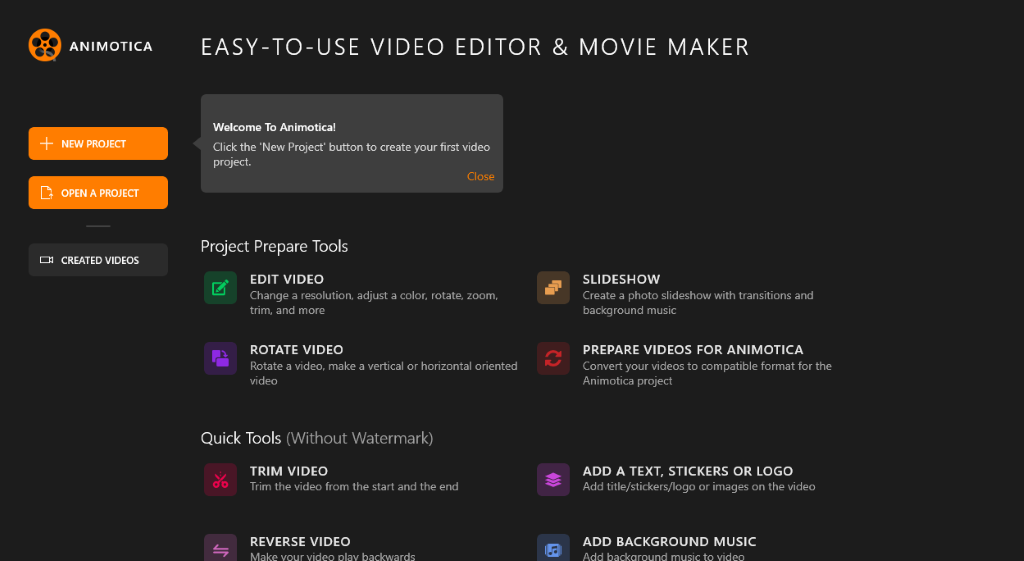Screen dimensions: 1024x561
Task: Click 'Add background music to video' description
Action: coord(664,556)
